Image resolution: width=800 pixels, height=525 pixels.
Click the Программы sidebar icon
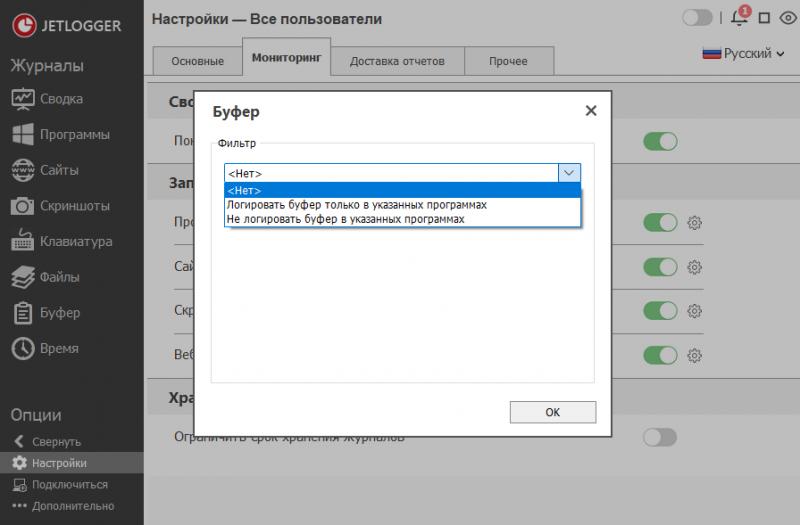pyautogui.click(x=23, y=135)
